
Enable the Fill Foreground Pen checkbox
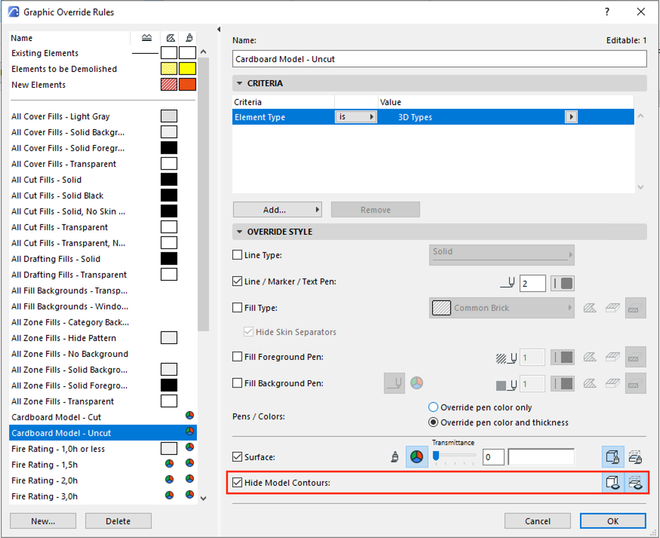[237, 357]
